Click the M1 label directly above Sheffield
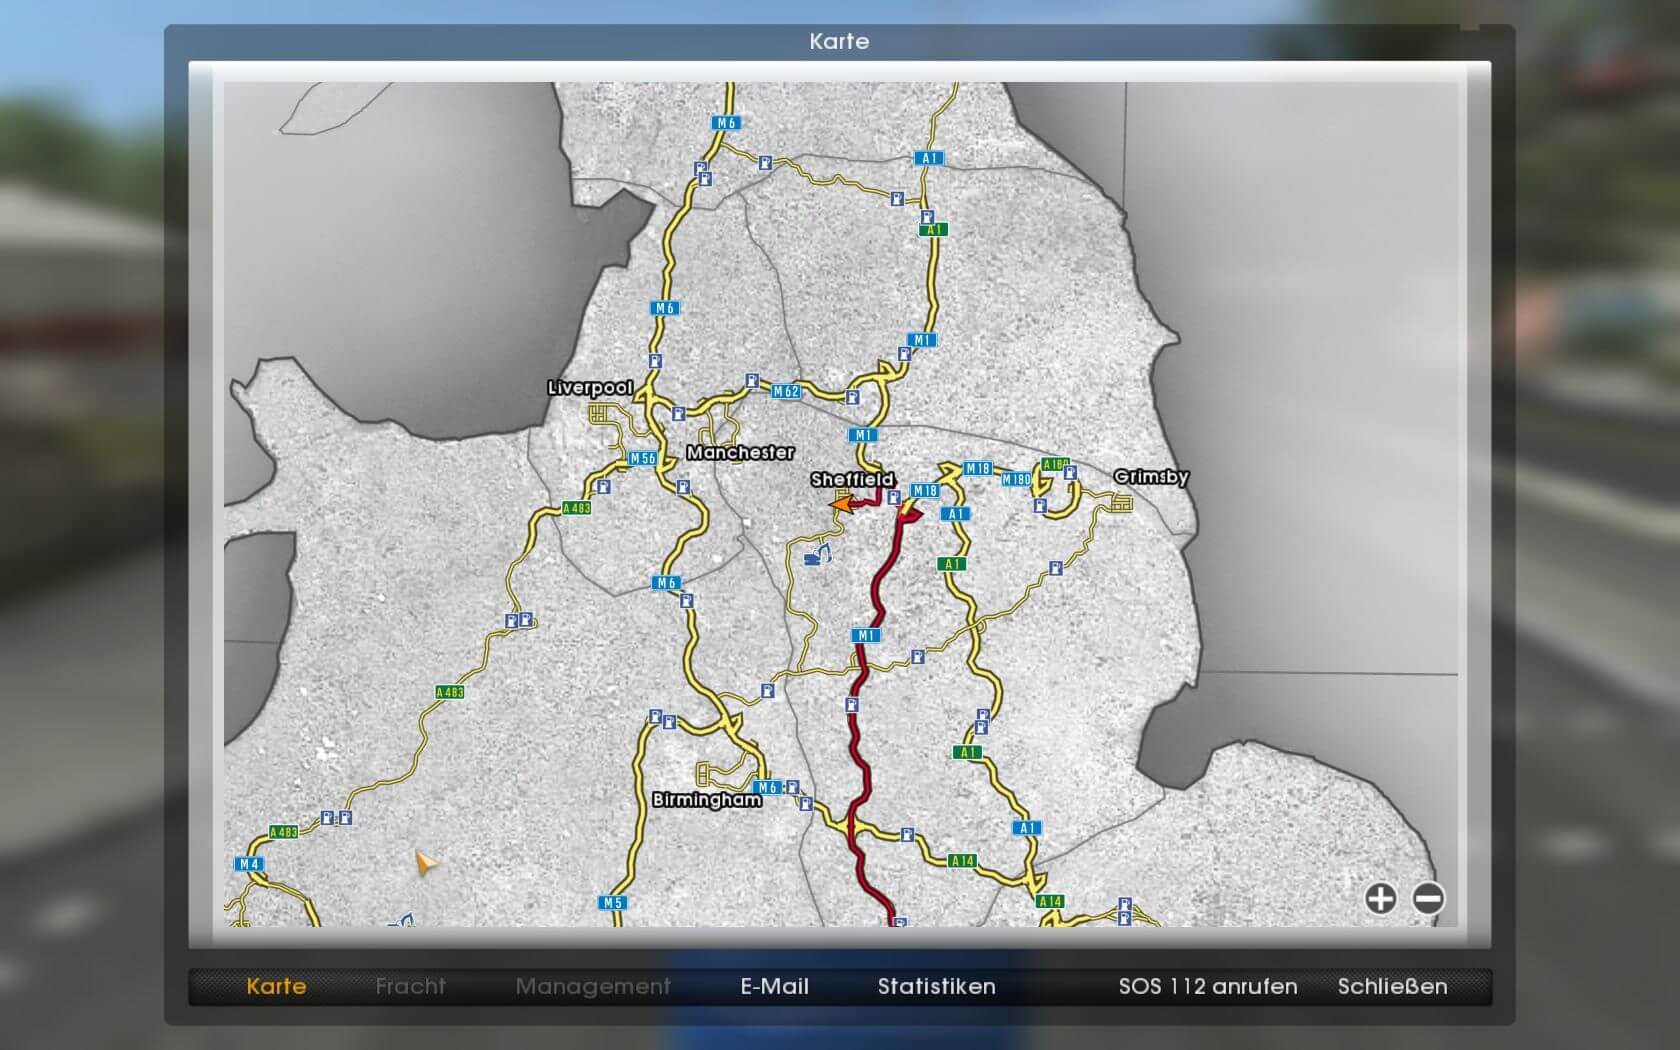The image size is (1680, 1050). click(x=862, y=435)
